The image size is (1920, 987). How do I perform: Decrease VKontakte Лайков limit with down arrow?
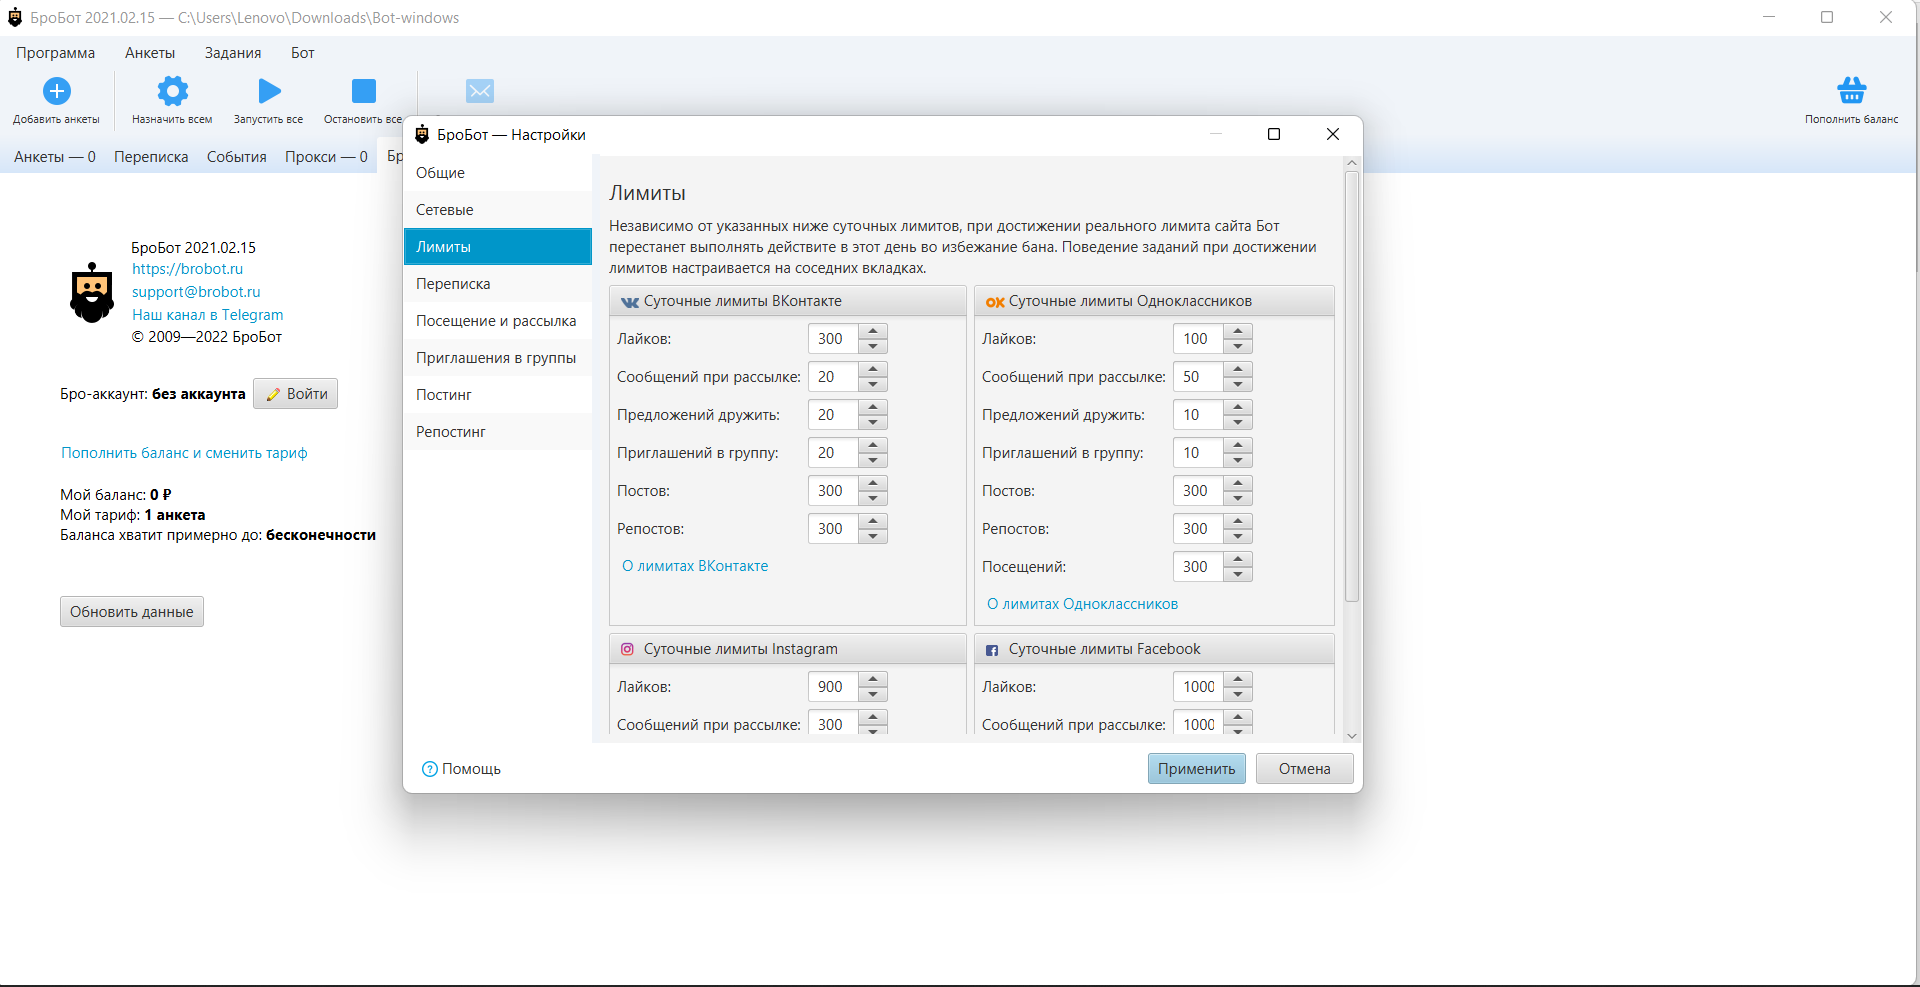click(873, 346)
